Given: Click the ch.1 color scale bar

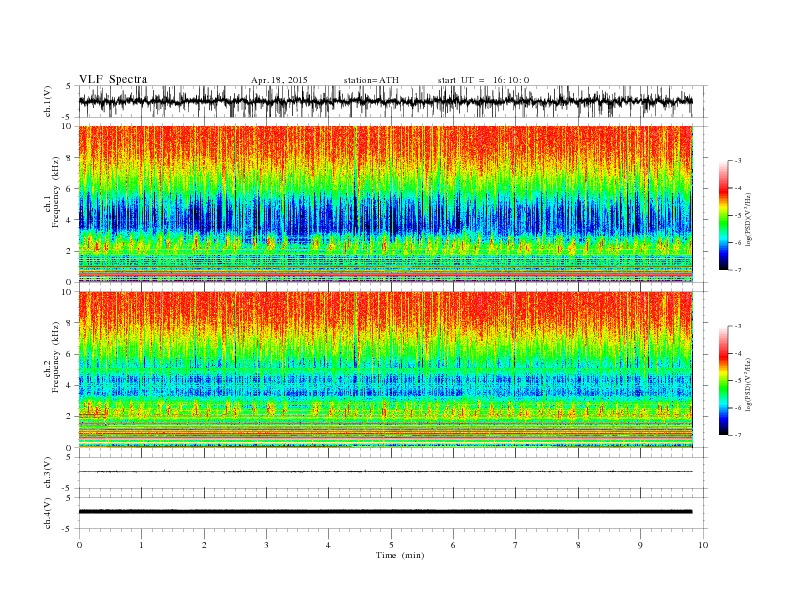Looking at the screenshot, I should pyautogui.click(x=723, y=215).
